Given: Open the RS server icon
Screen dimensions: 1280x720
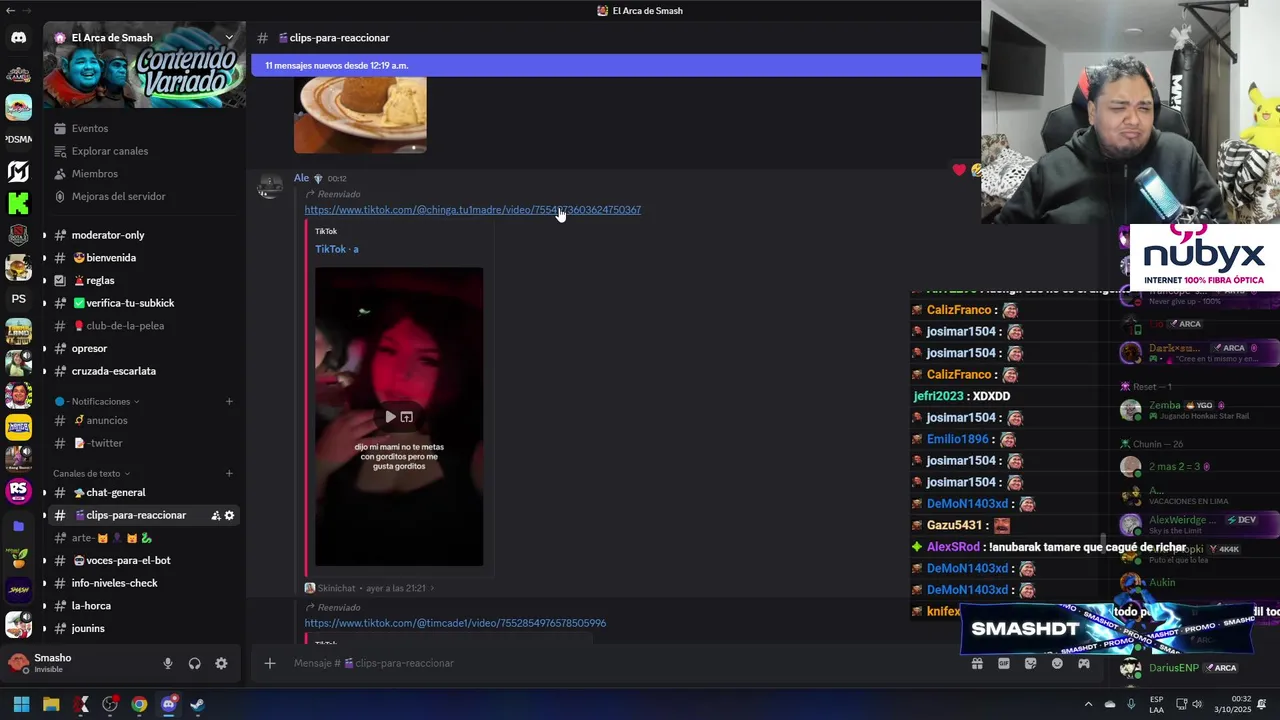Looking at the screenshot, I should click(x=18, y=491).
